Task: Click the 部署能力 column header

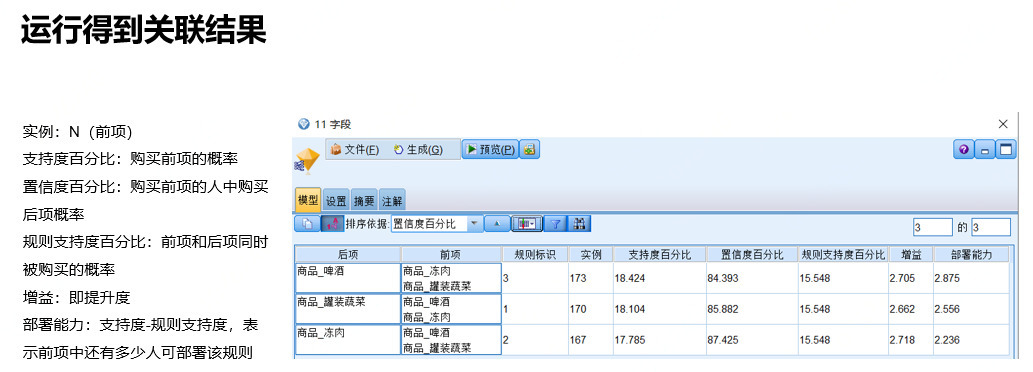Action: pyautogui.click(x=971, y=254)
